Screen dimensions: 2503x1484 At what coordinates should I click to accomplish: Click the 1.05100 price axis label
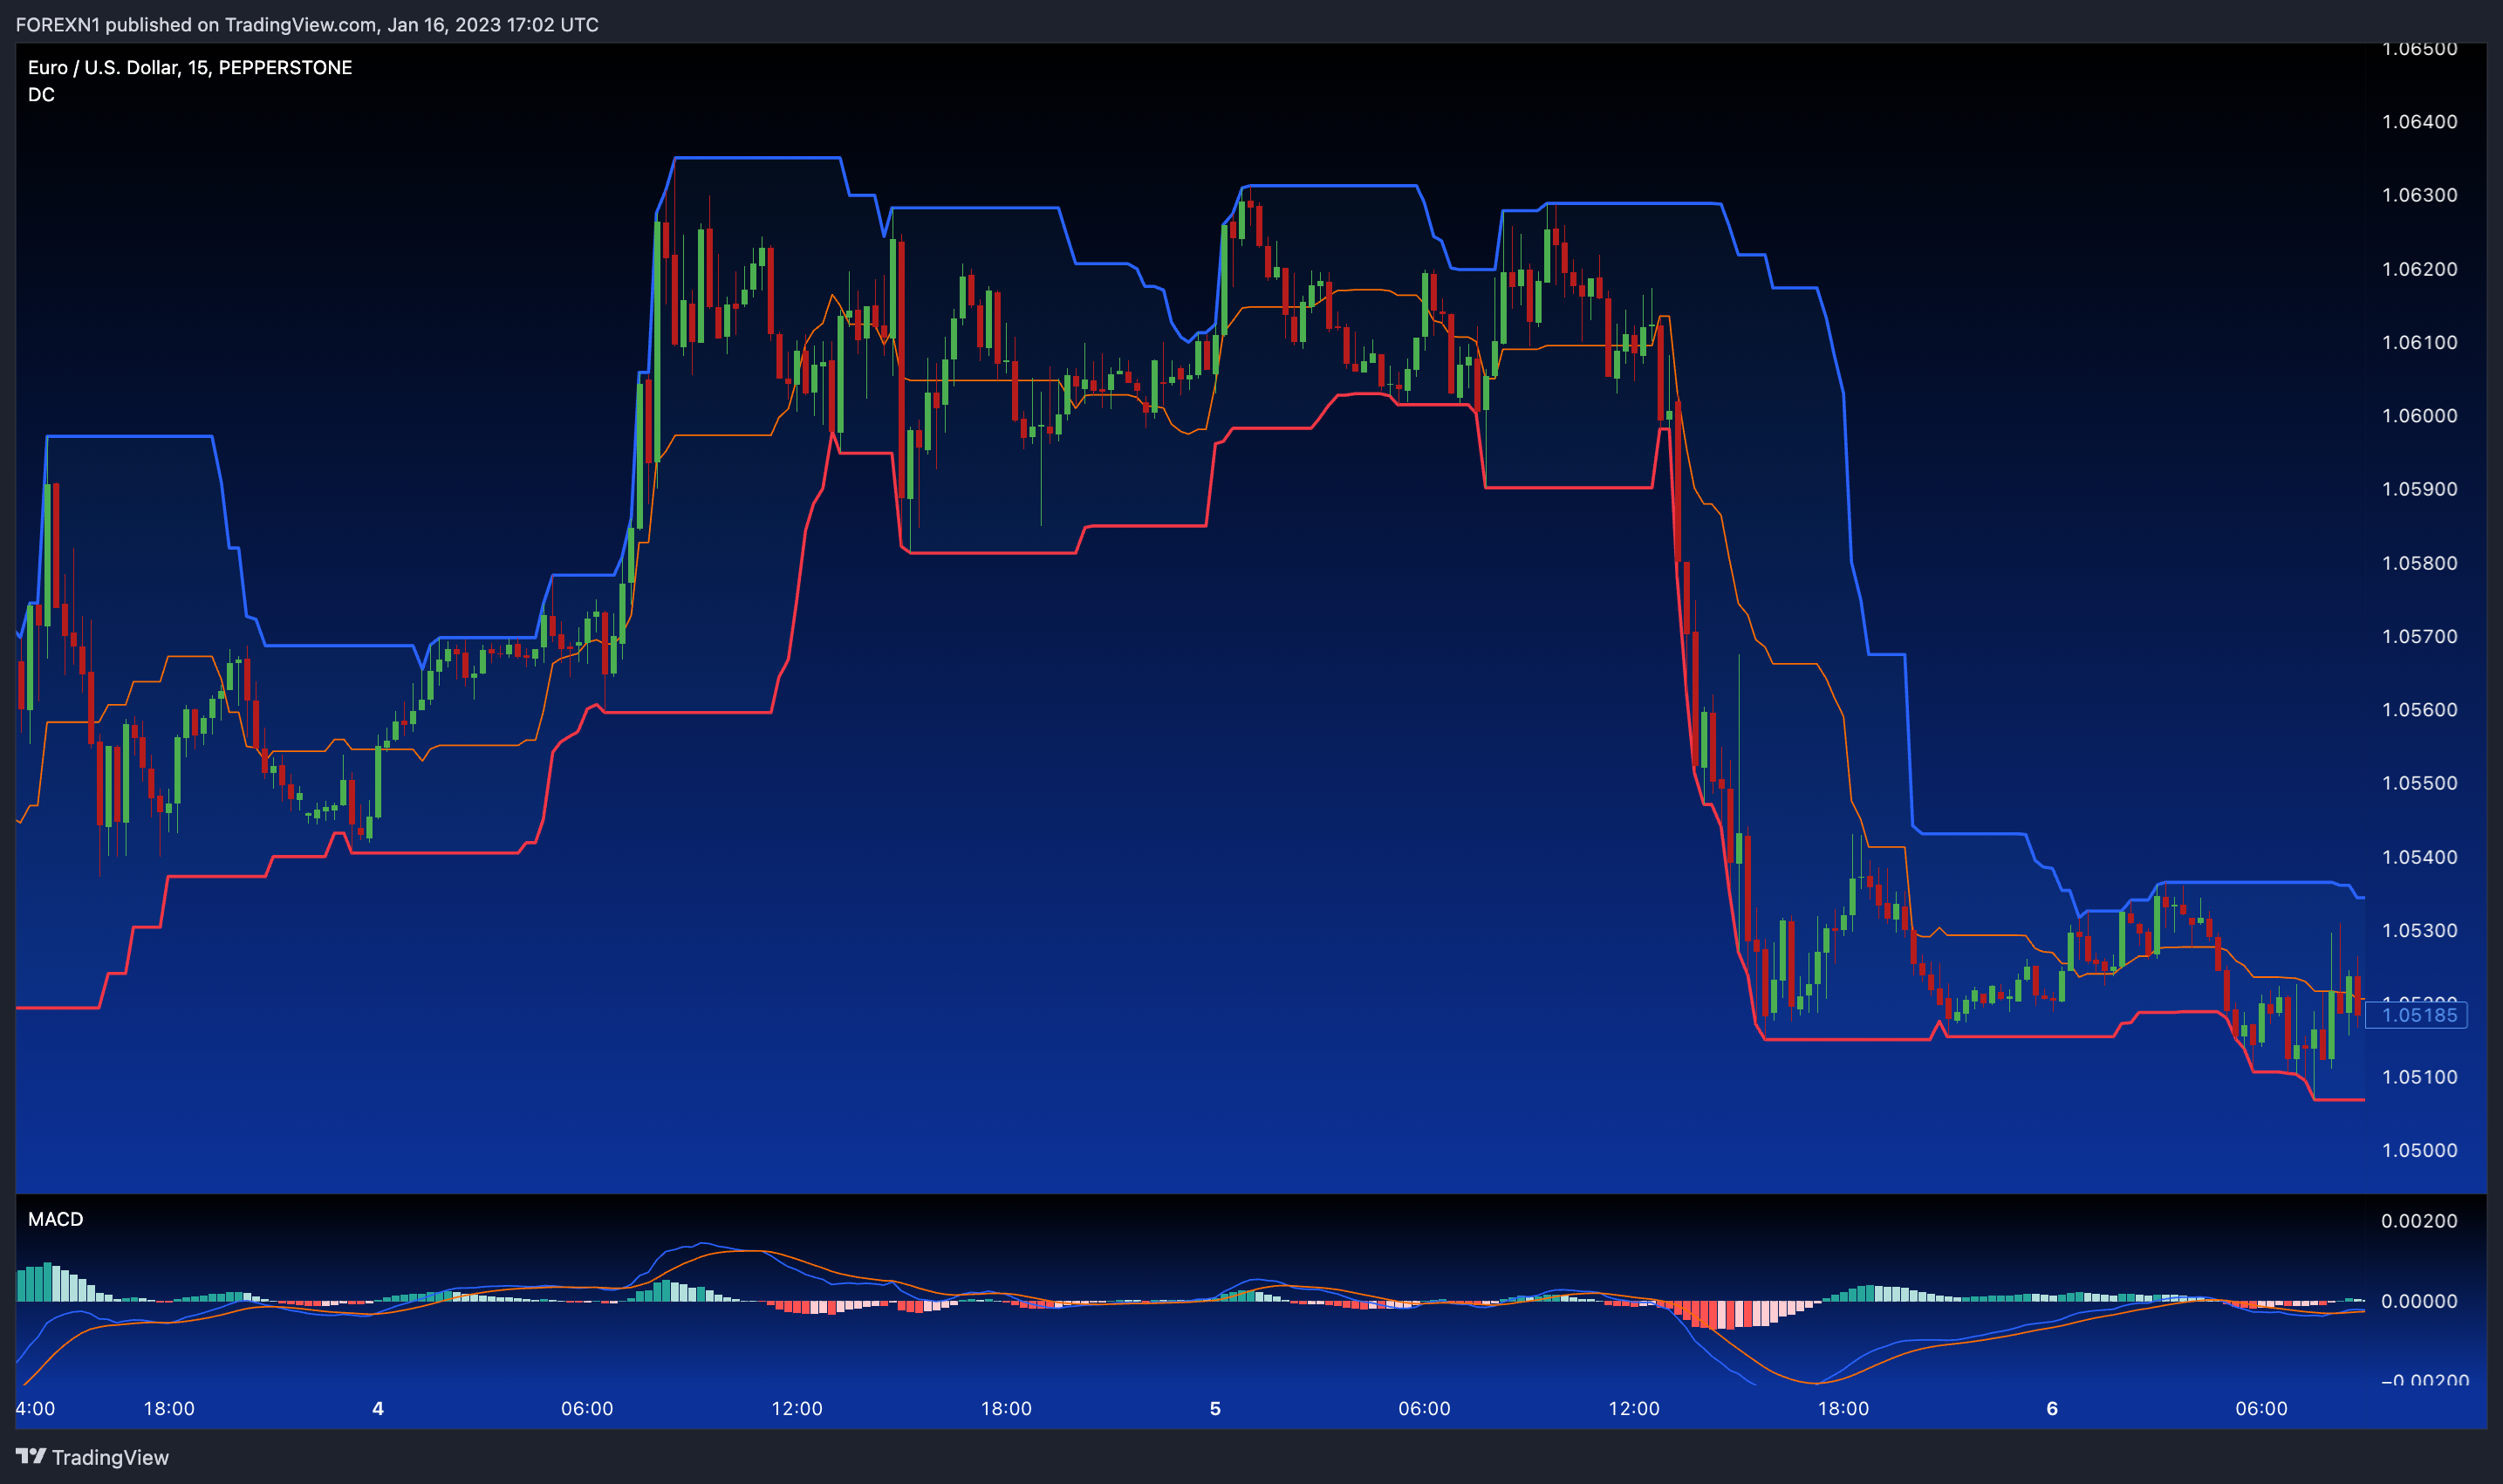tap(2419, 1077)
